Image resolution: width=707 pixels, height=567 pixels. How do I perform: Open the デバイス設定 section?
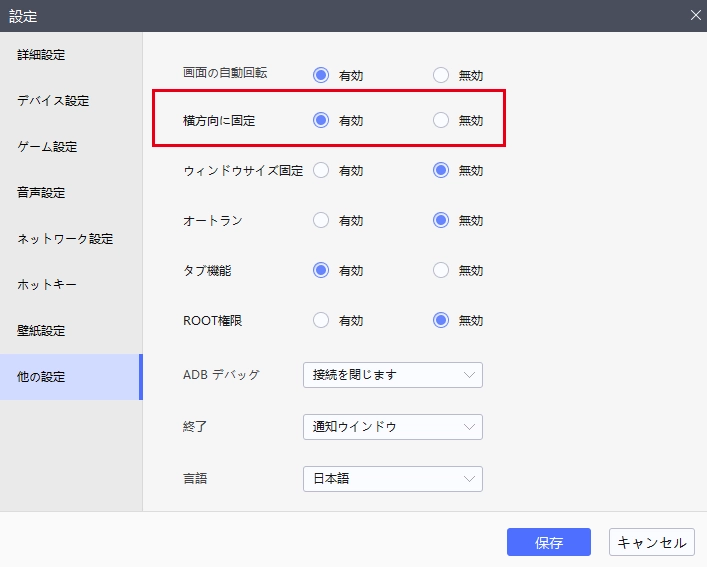(71, 101)
